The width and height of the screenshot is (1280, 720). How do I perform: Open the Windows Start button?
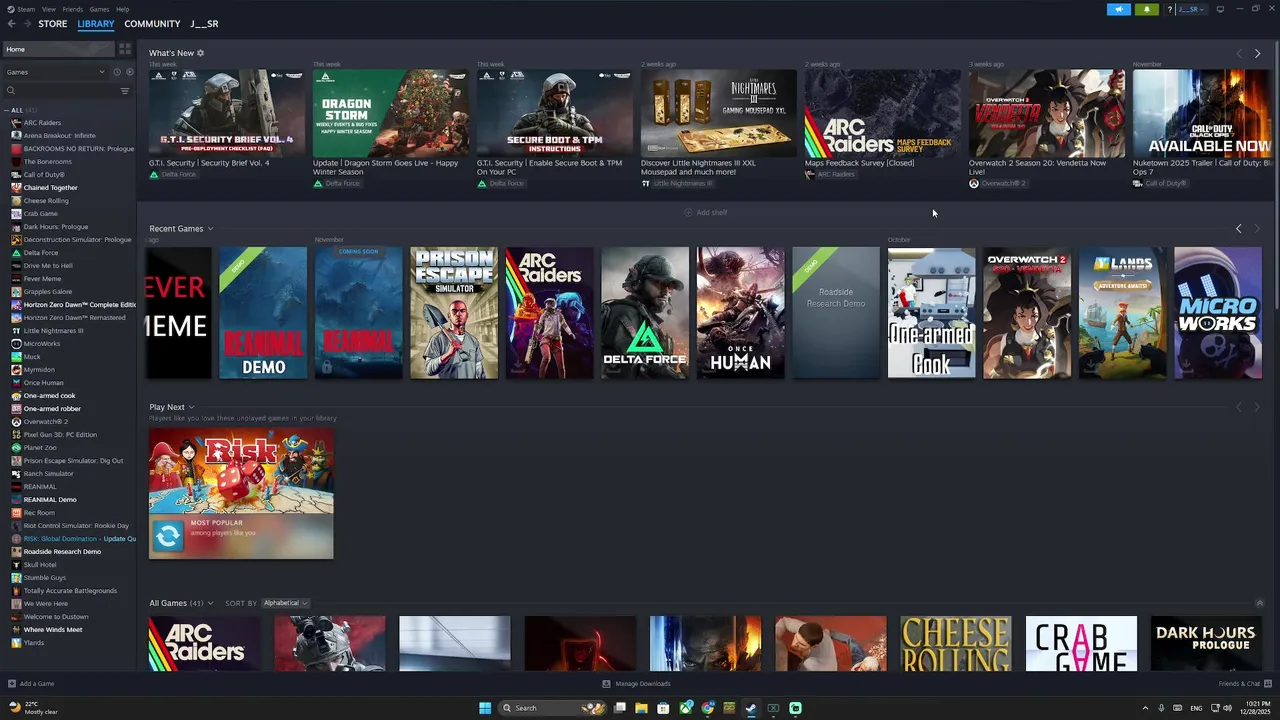(485, 708)
